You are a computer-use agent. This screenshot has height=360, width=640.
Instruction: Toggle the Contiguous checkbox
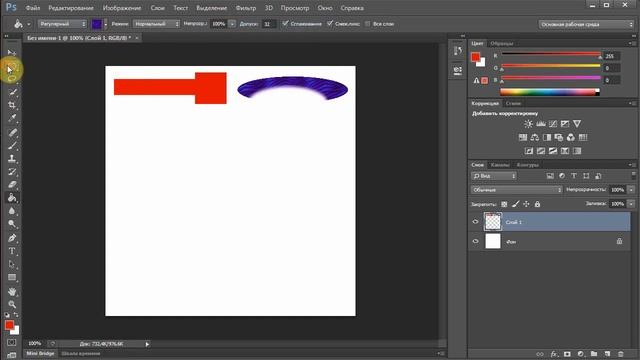point(330,24)
